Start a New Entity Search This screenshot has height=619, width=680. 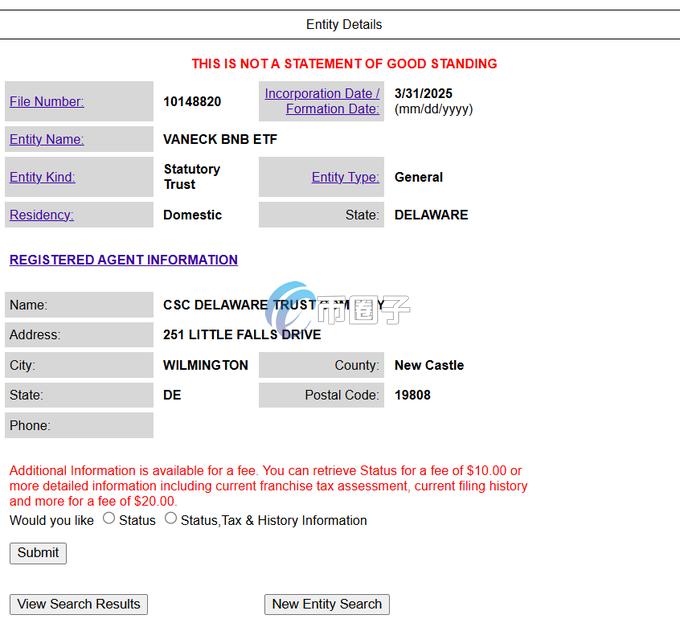coord(327,604)
